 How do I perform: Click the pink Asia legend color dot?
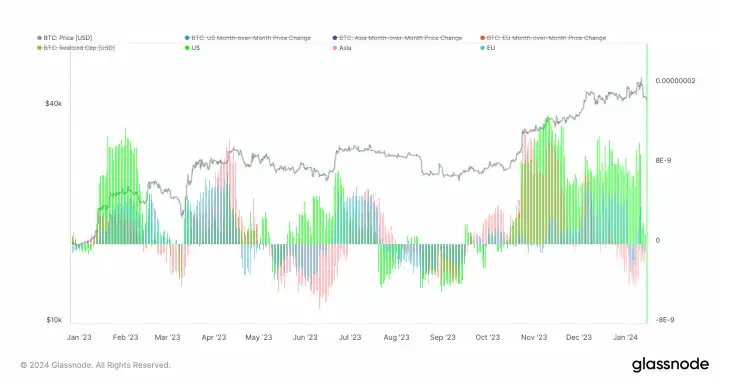[x=335, y=48]
